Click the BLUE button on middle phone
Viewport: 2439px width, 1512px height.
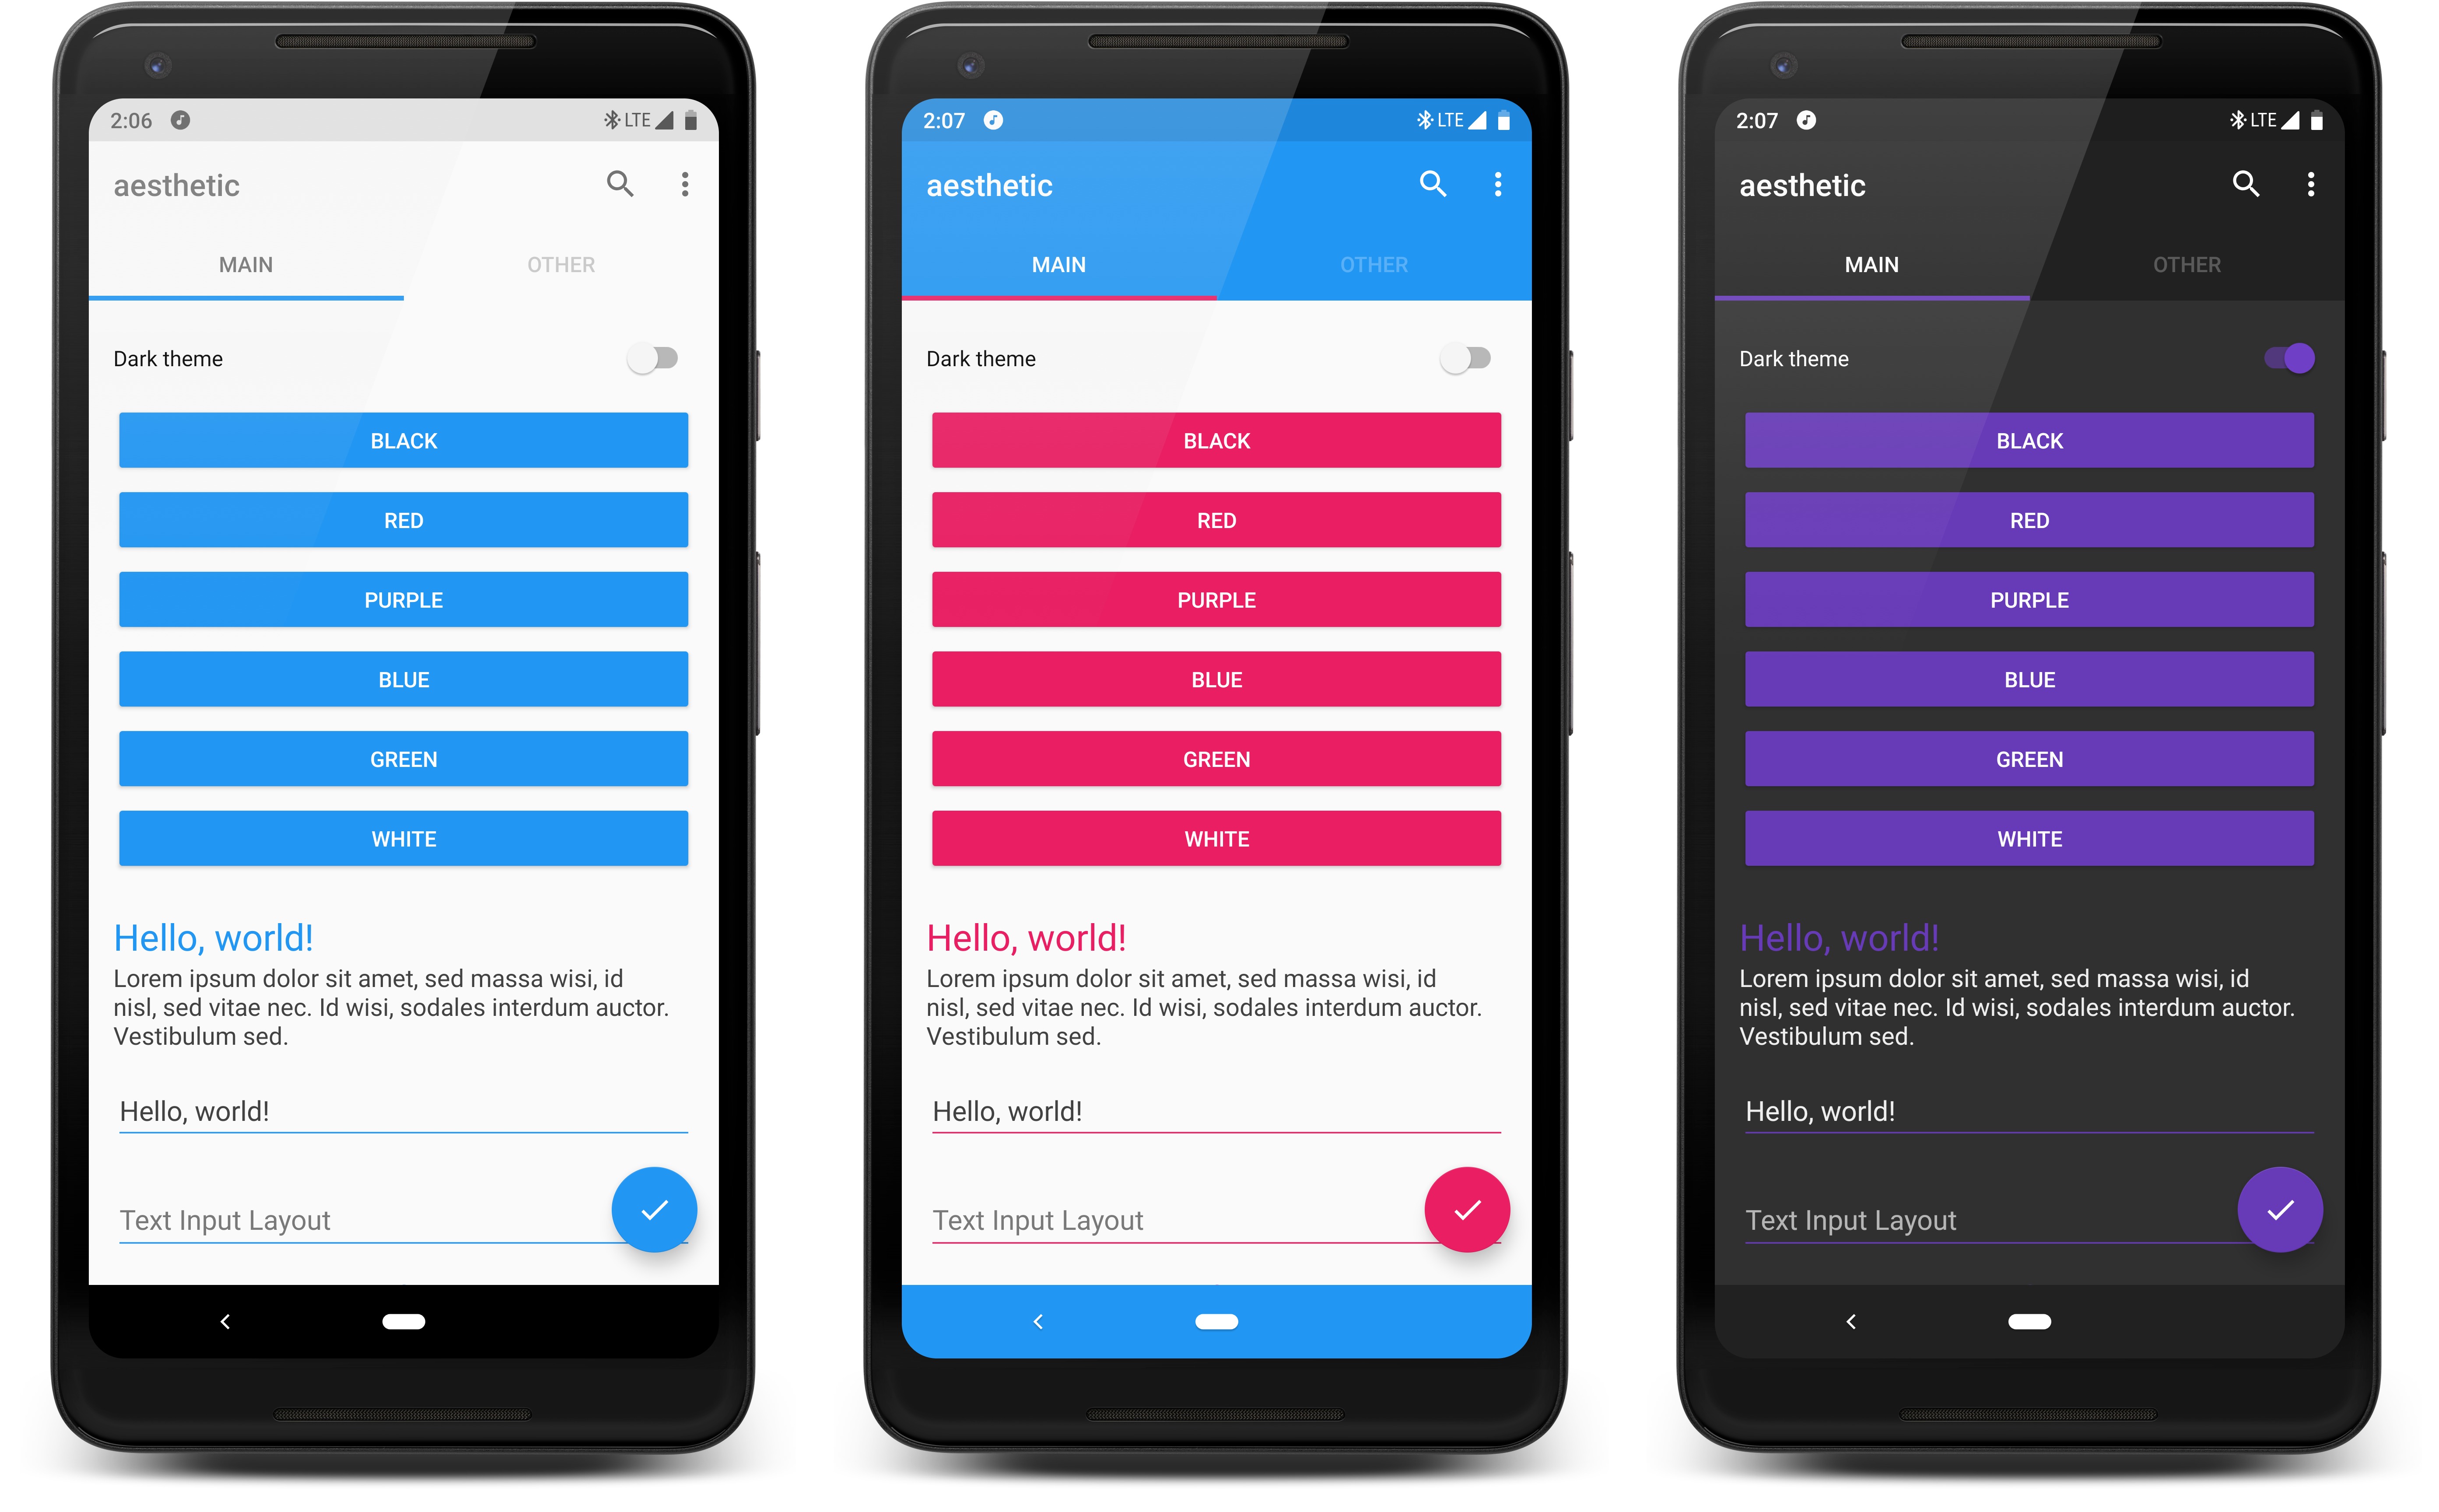(x=1214, y=679)
